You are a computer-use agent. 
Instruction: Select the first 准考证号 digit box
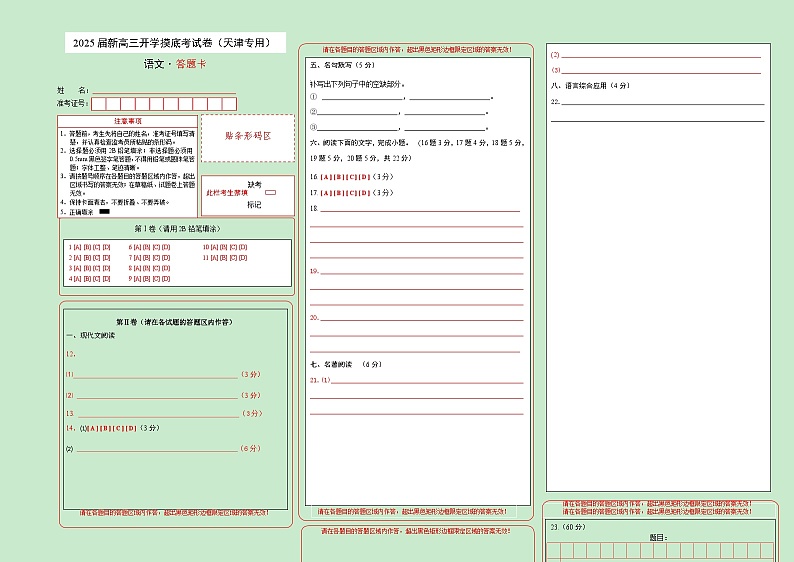click(98, 104)
